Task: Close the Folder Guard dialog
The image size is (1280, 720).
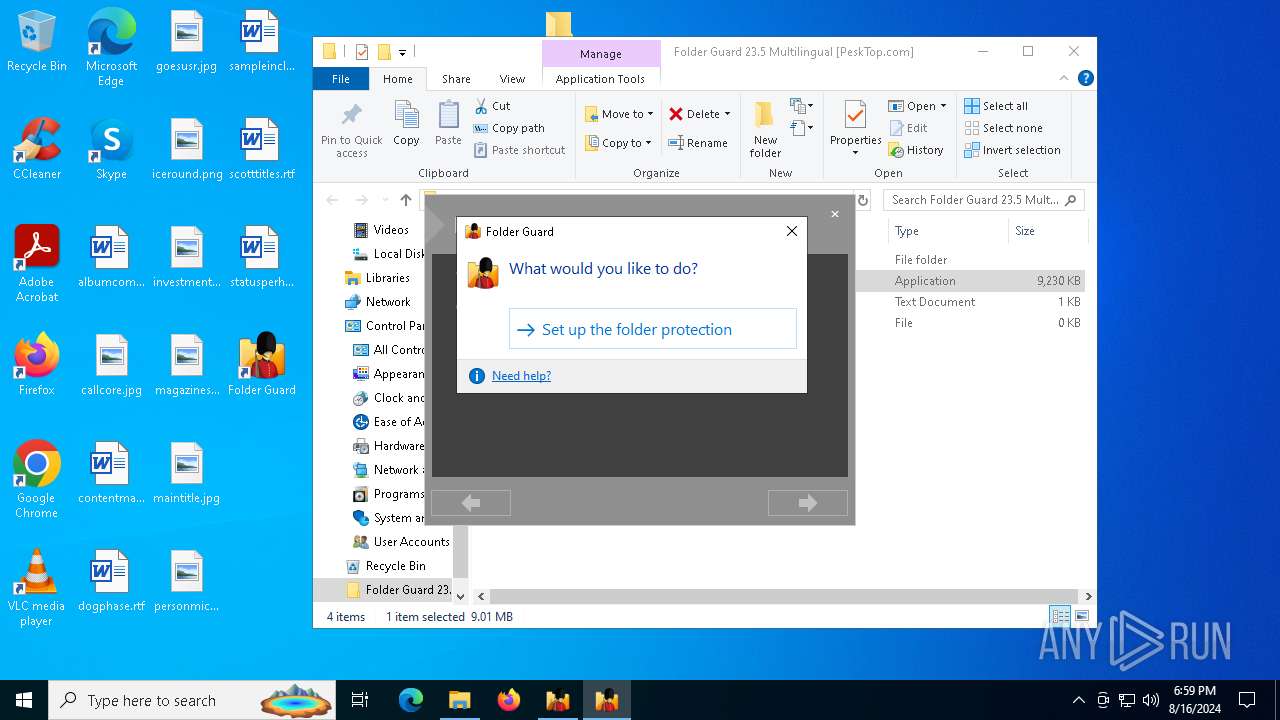Action: pyautogui.click(x=792, y=231)
